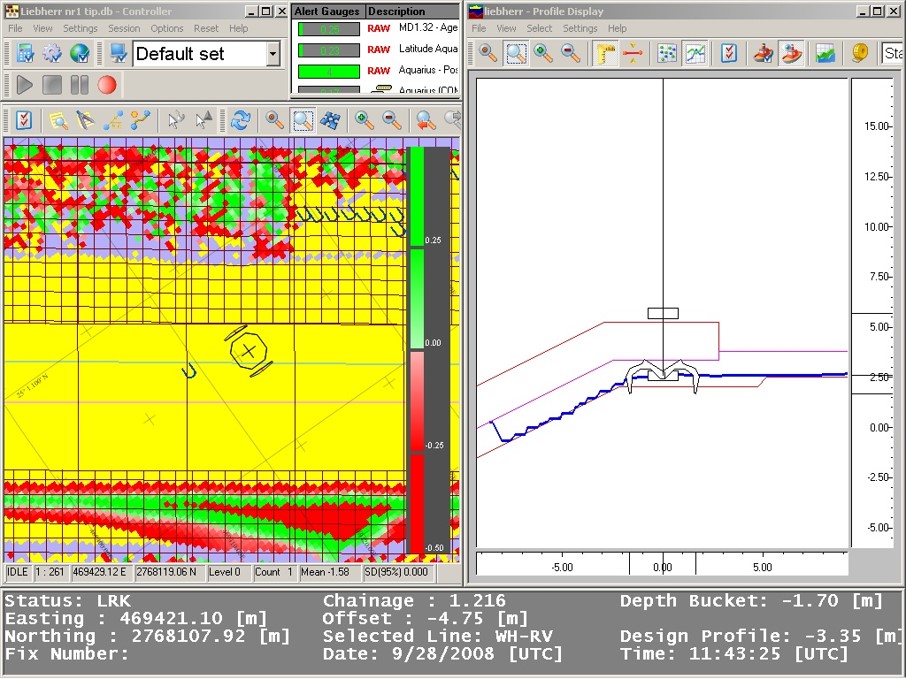Viewport: 906px width, 679px height.
Task: Click the tape measure icon in Profile toolbar
Action: coord(859,53)
